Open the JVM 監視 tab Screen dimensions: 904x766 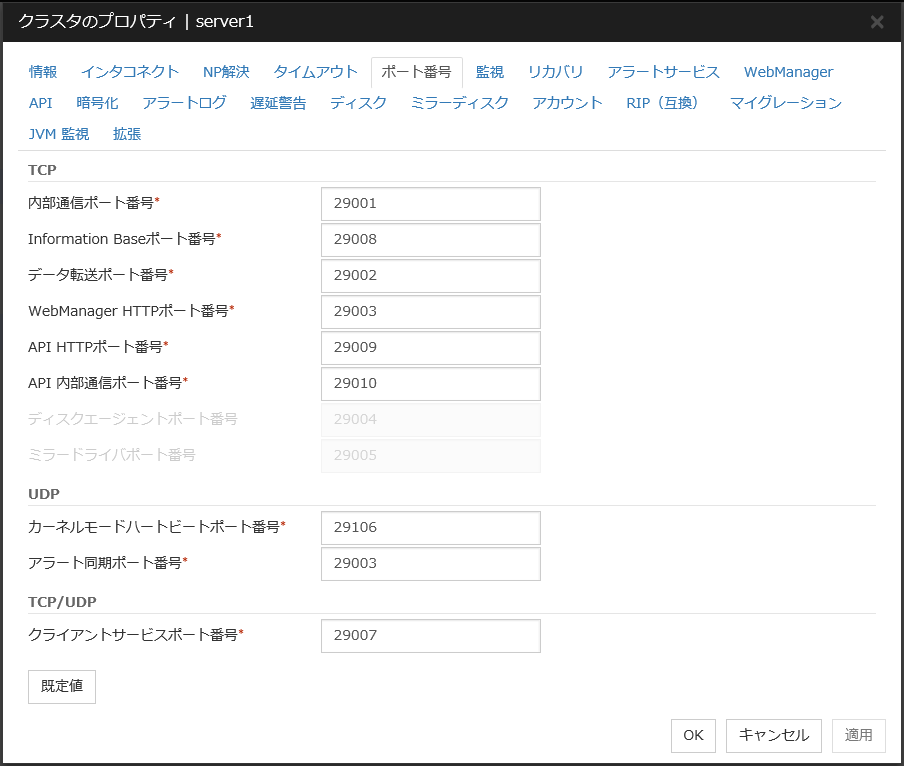(59, 134)
